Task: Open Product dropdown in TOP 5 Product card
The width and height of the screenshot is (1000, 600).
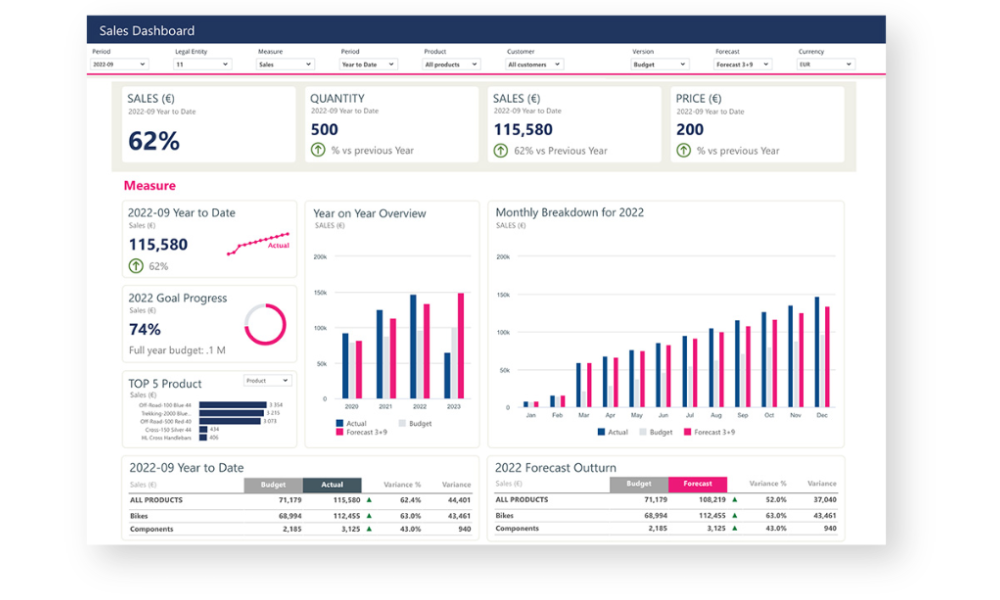Action: pos(267,381)
